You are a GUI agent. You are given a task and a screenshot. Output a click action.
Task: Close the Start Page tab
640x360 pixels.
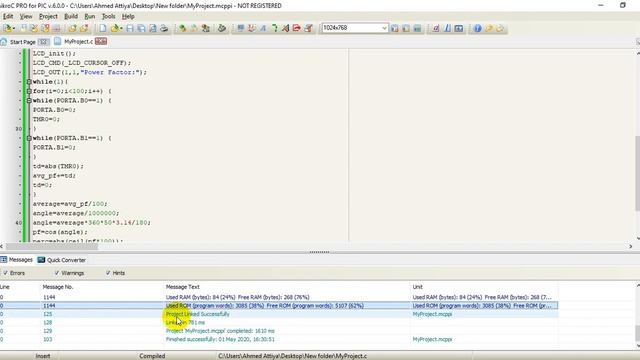[x=43, y=42]
